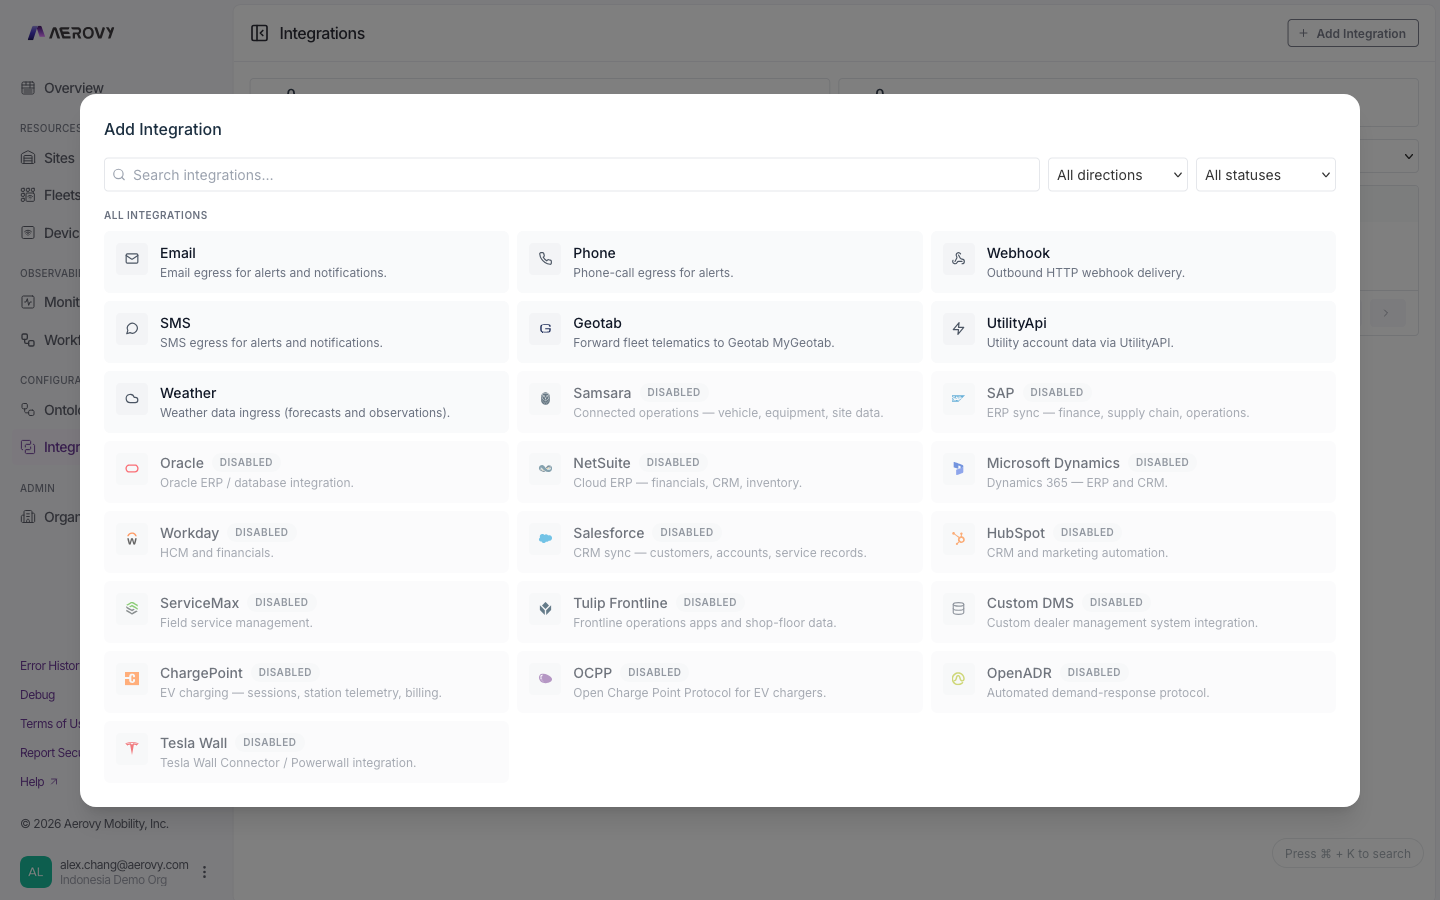
Task: Click the Press ⌘ + K to search button
Action: (1348, 853)
